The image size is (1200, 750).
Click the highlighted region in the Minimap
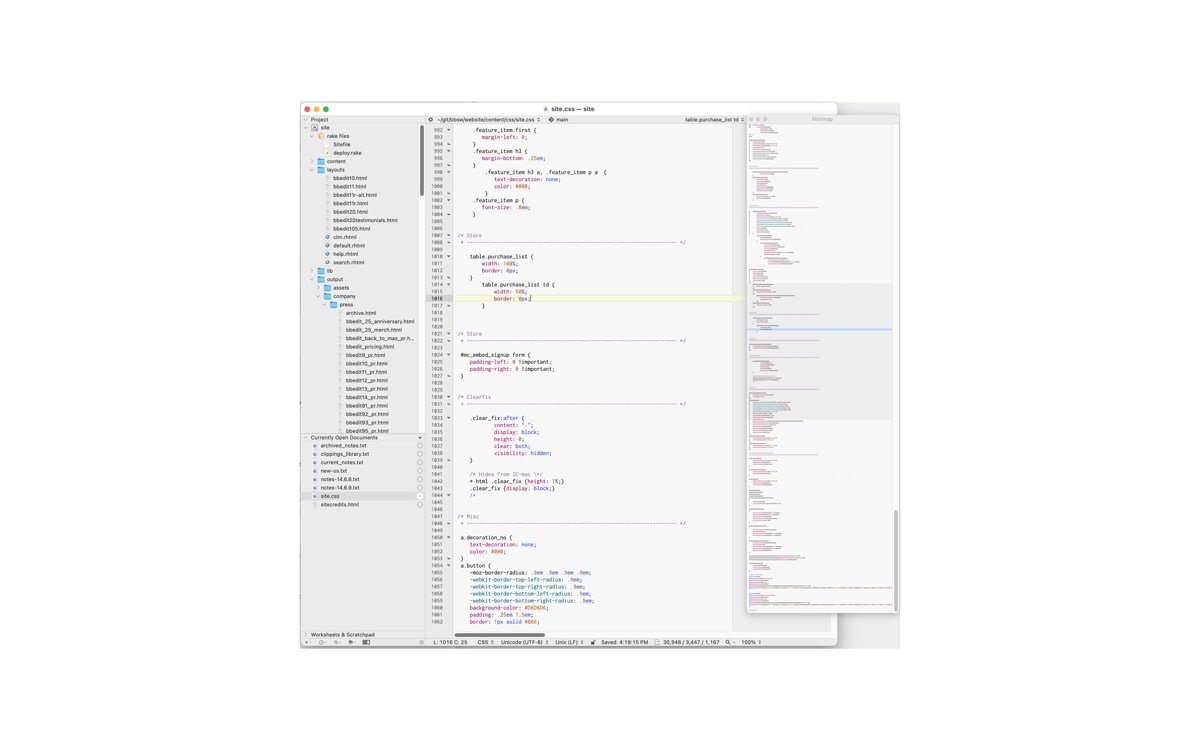pyautogui.click(x=820, y=306)
